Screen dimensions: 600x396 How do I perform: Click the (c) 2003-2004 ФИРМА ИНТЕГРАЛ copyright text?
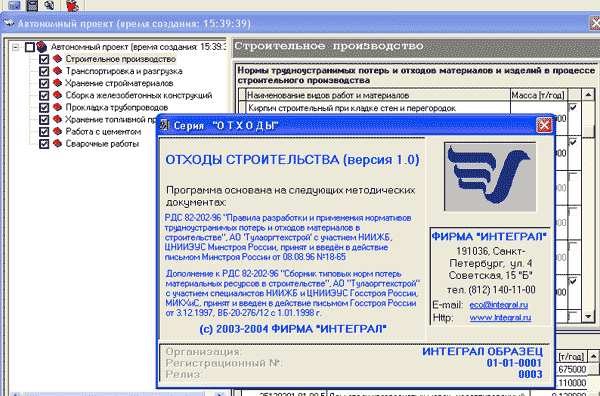(x=293, y=329)
